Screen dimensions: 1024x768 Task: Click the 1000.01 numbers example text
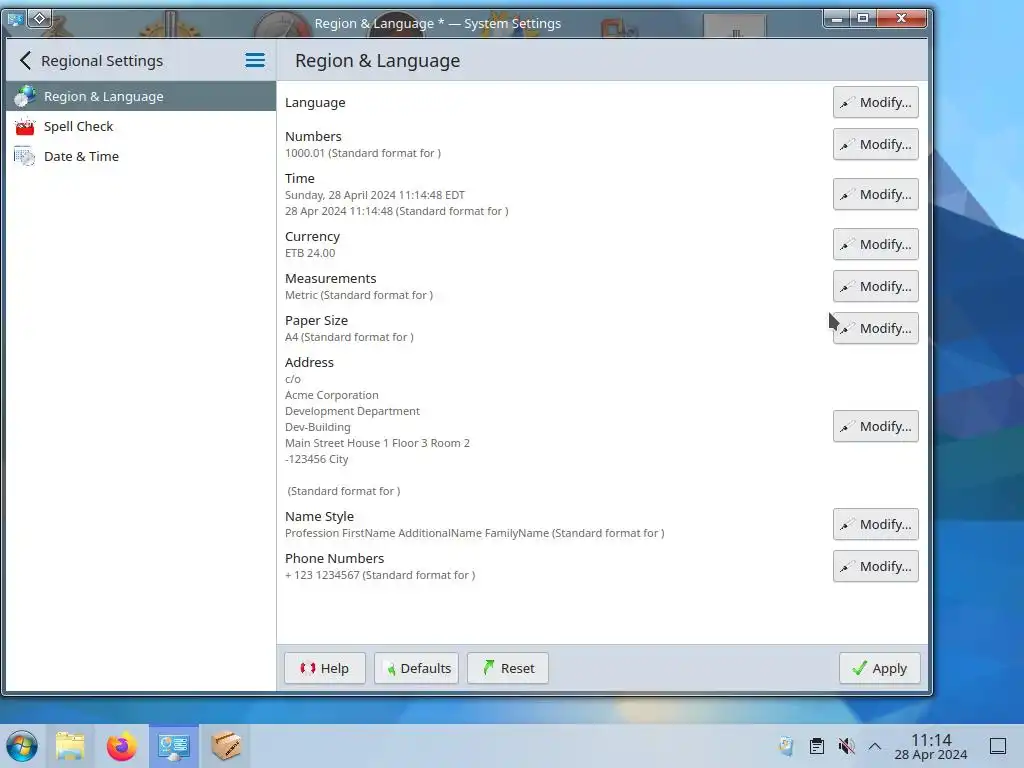pos(362,153)
